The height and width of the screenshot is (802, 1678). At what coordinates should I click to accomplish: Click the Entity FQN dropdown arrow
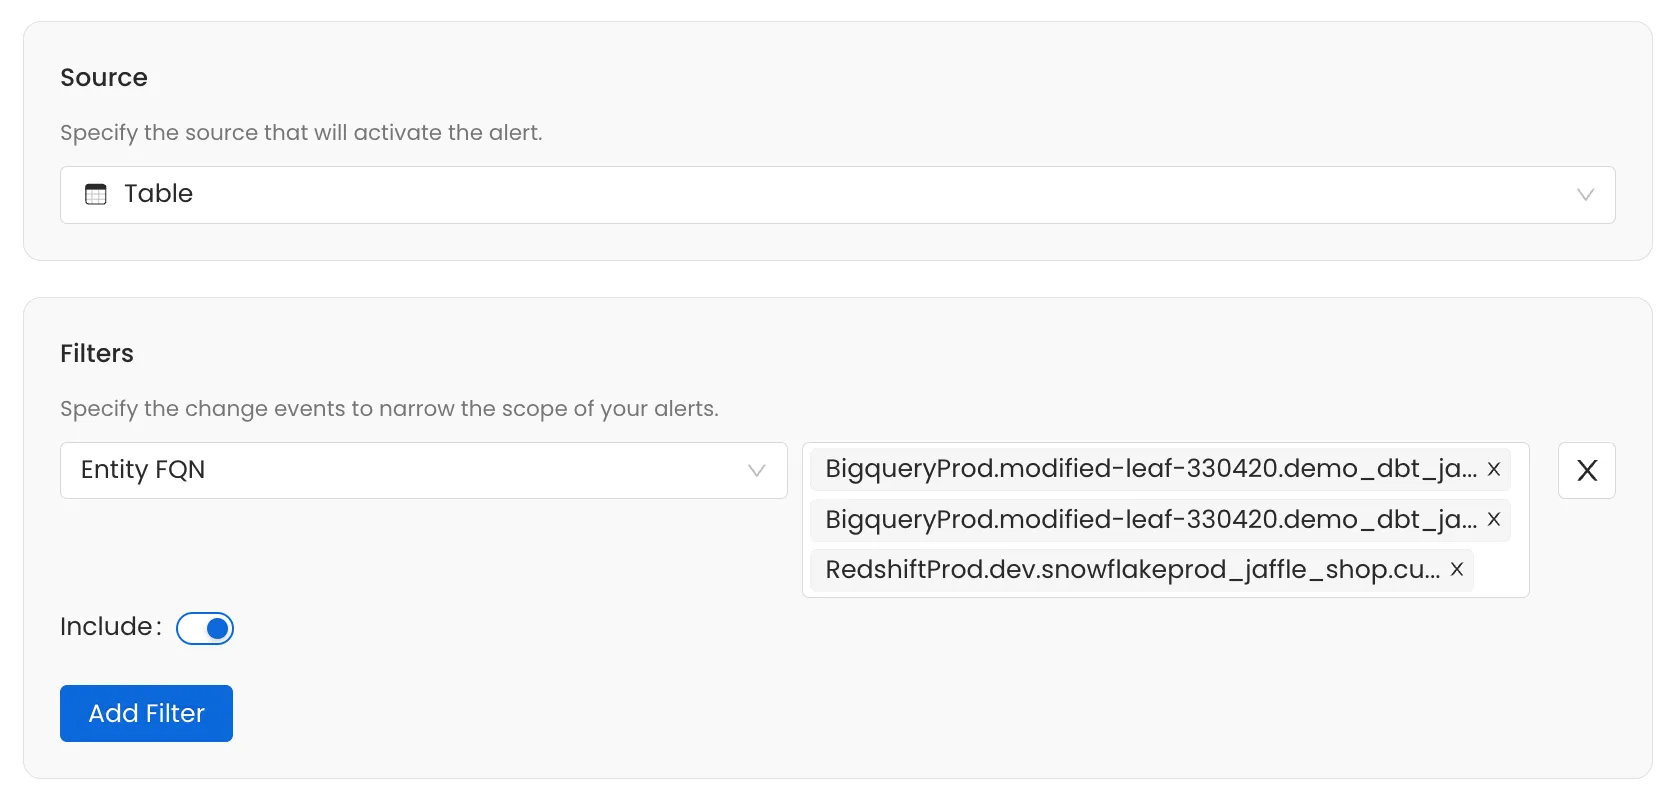[757, 470]
